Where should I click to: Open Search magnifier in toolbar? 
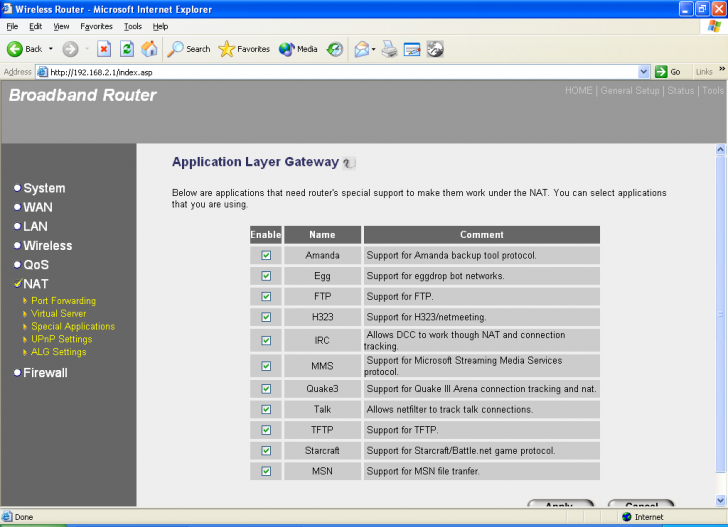pyautogui.click(x=175, y=49)
